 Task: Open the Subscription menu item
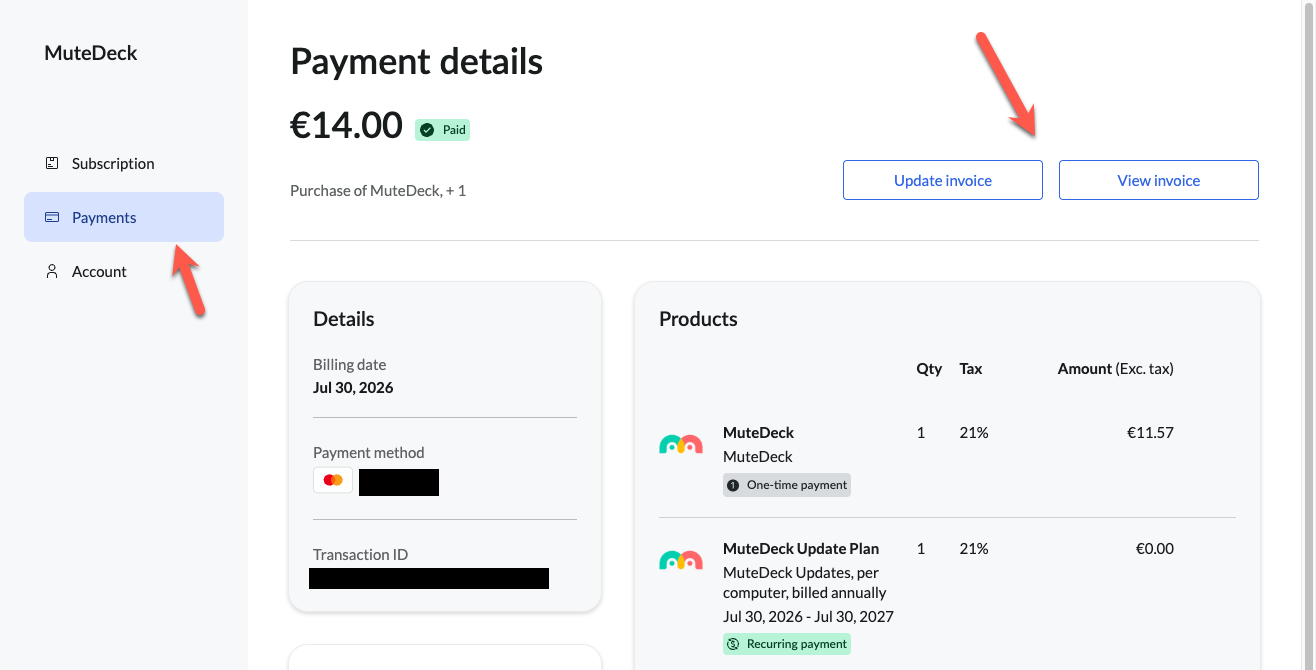coord(124,163)
